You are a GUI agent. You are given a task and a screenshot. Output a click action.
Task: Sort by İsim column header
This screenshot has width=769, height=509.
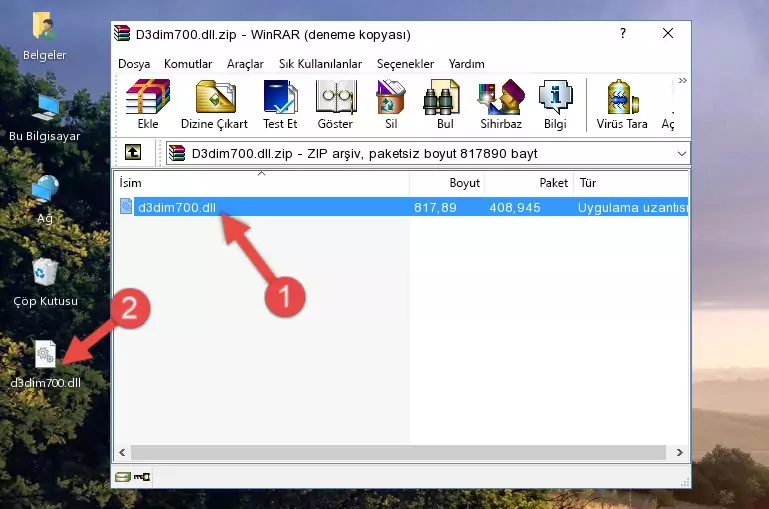[x=262, y=183]
